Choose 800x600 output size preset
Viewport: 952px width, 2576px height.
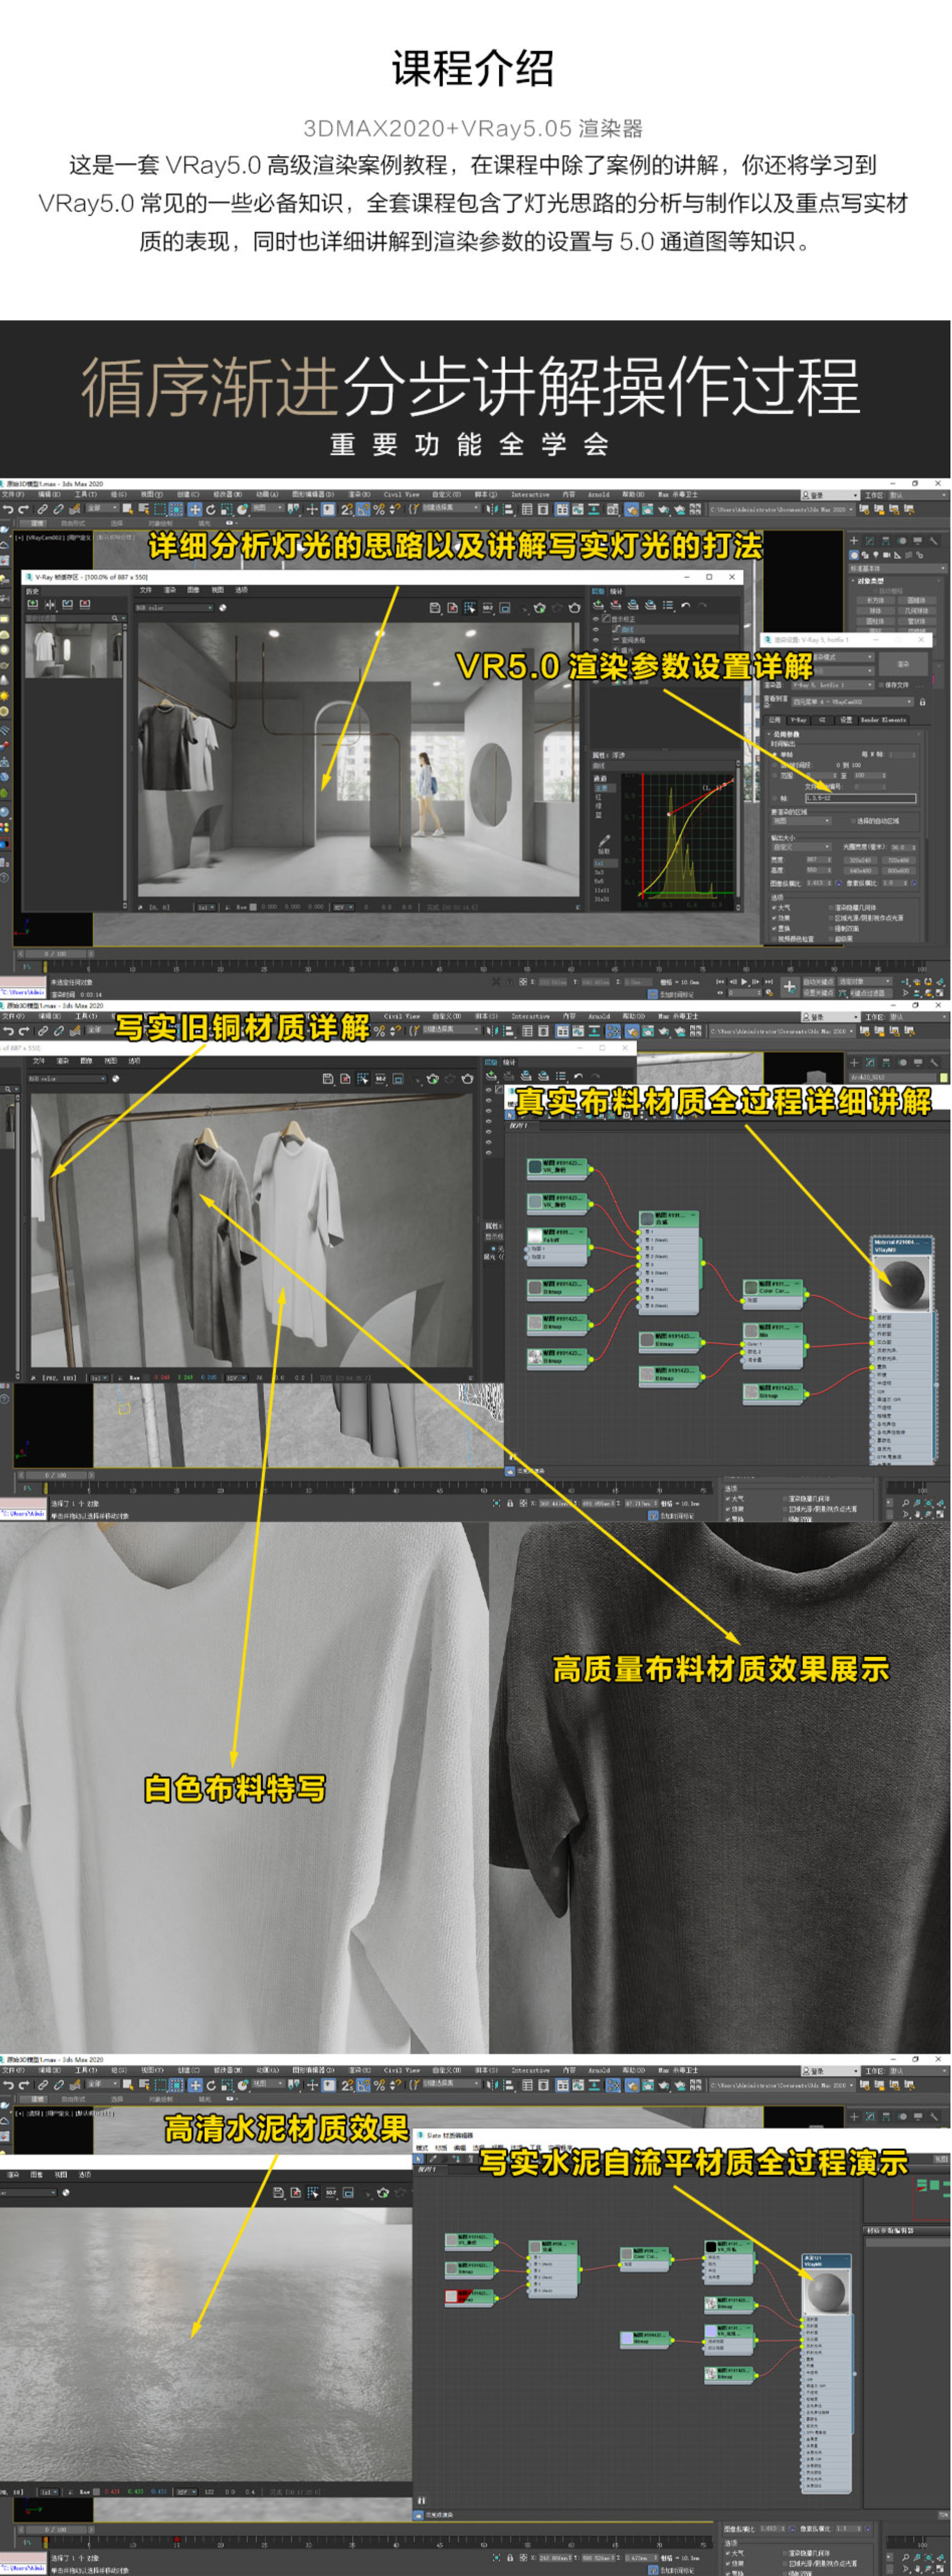pyautogui.click(x=899, y=871)
